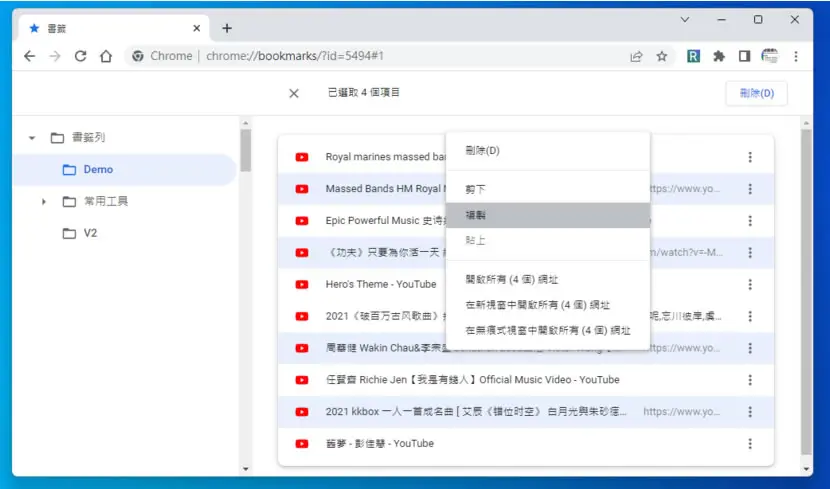Screen dimensions: 830x489
Task: Expand the 常用工具 folder
Action: click(x=44, y=202)
